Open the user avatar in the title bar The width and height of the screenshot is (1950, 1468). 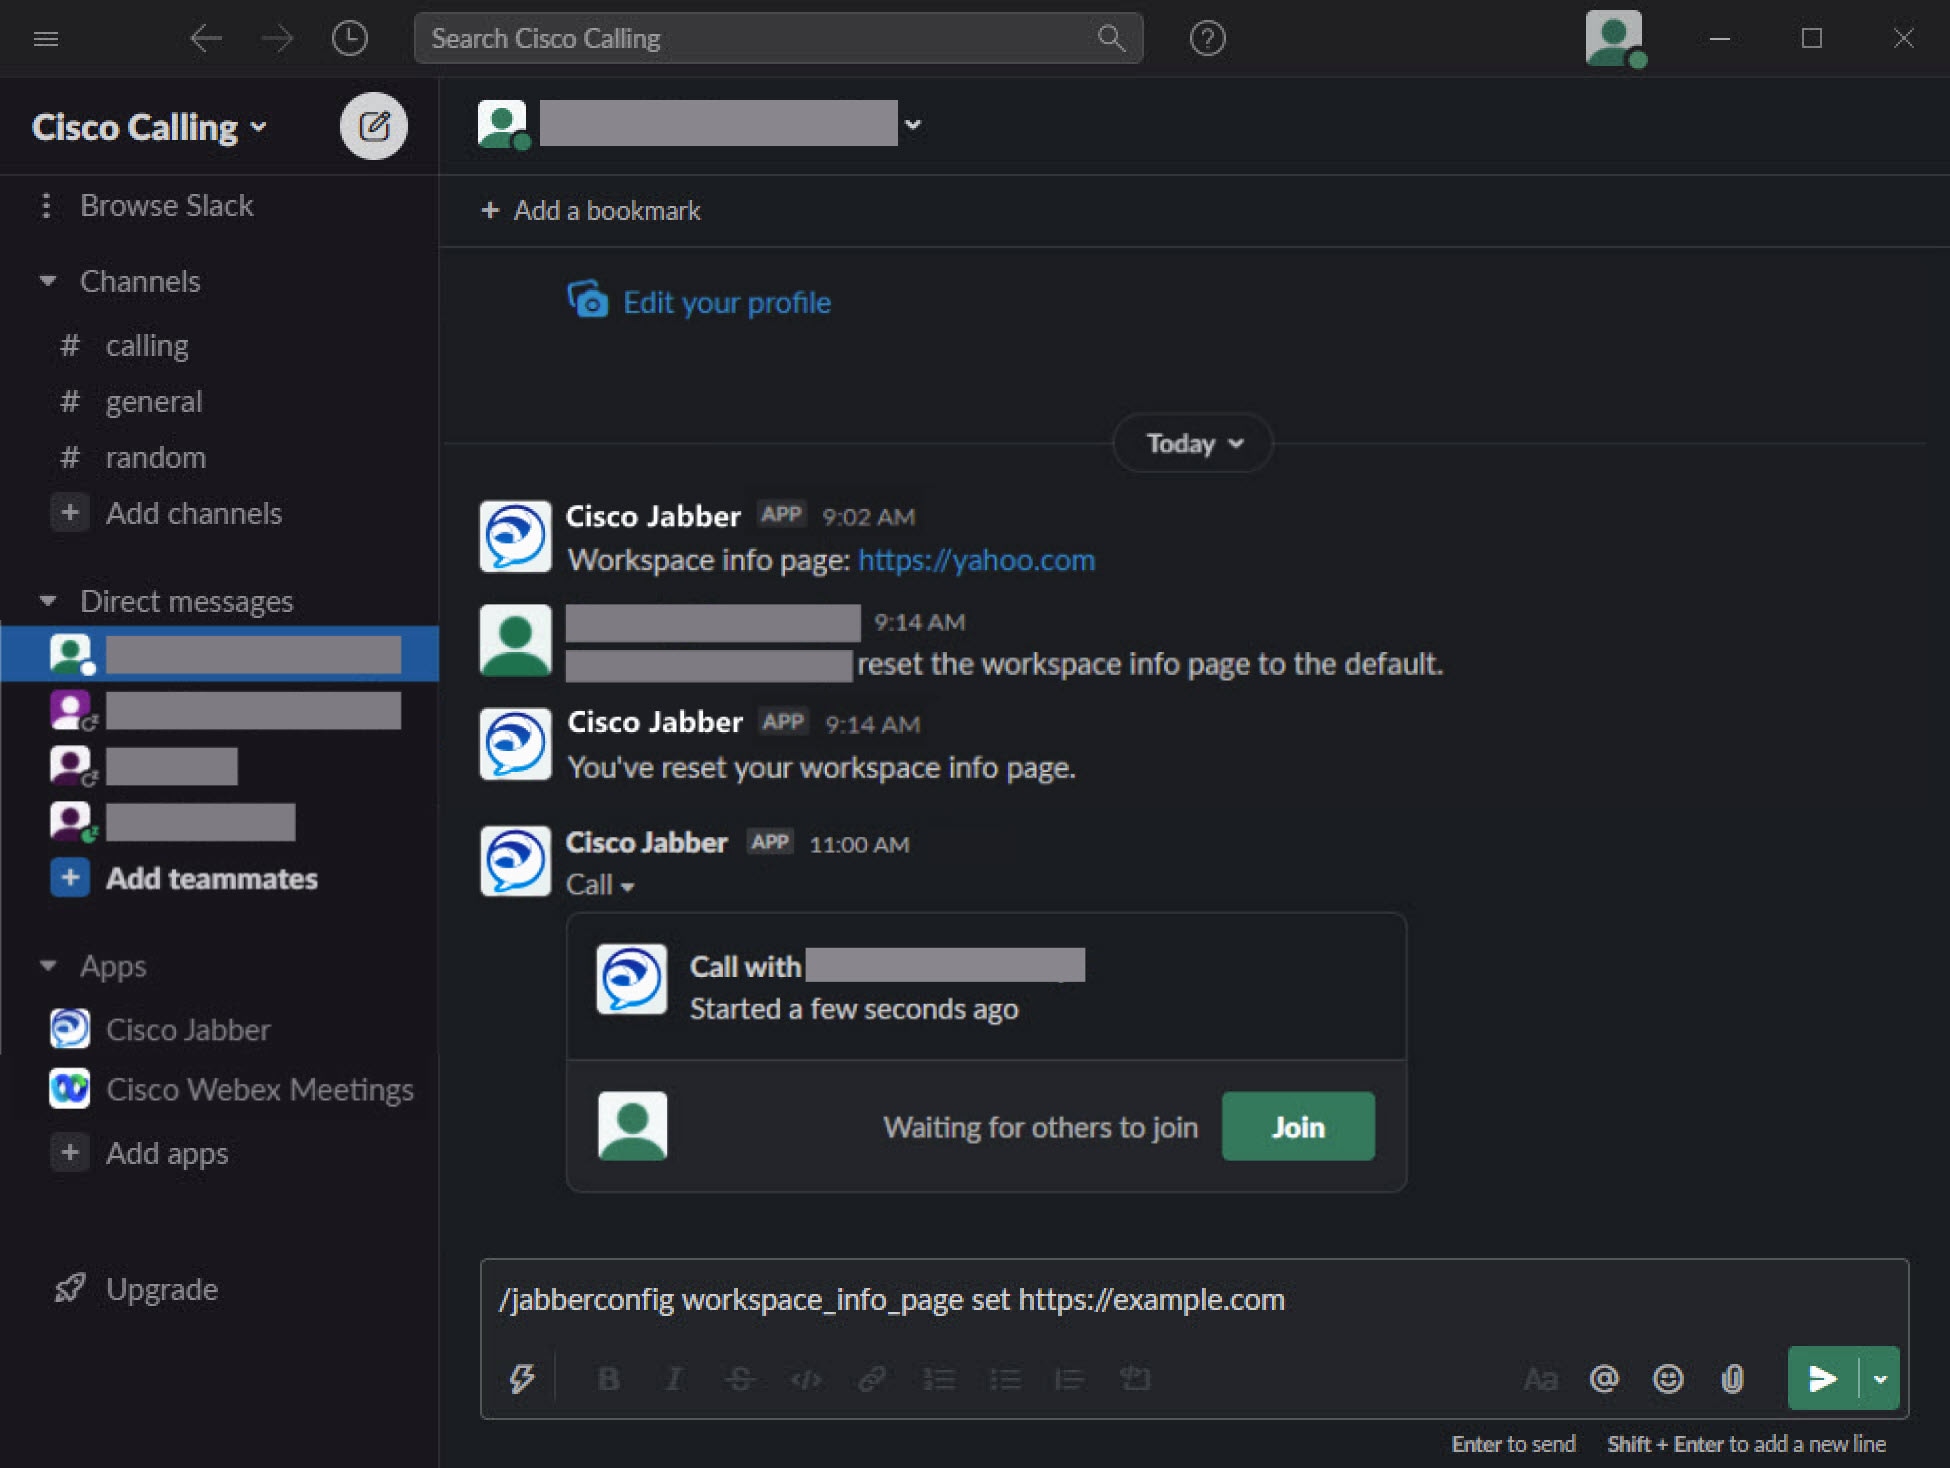tap(1614, 38)
